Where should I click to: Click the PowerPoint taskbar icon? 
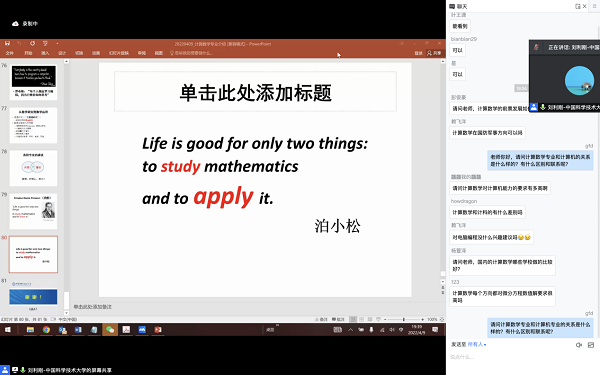[x=158, y=329]
